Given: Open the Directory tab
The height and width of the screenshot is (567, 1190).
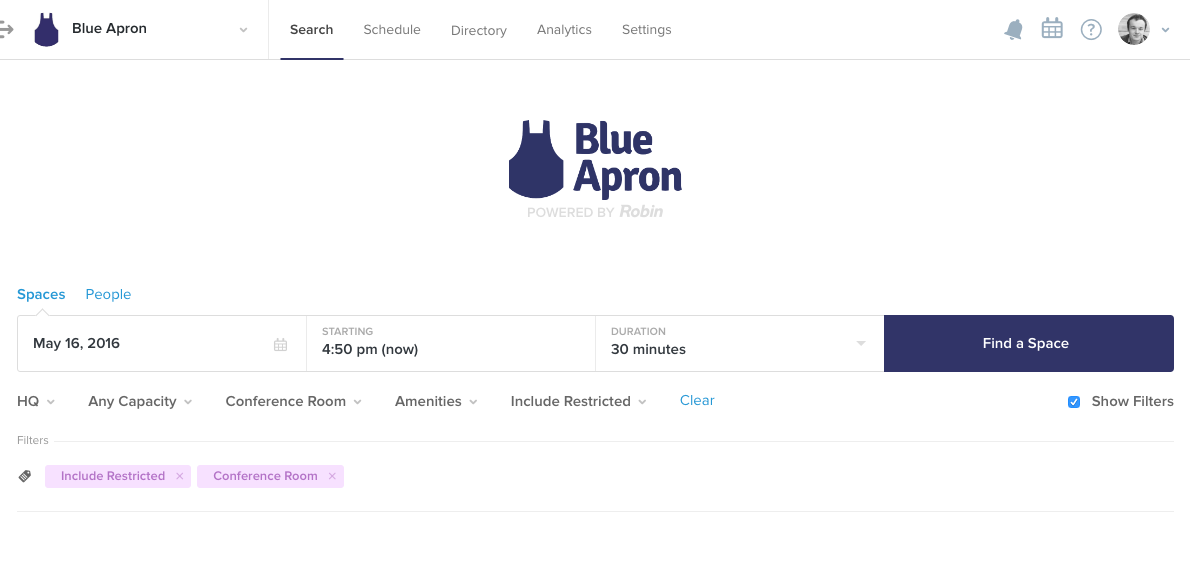Looking at the screenshot, I should [478, 30].
